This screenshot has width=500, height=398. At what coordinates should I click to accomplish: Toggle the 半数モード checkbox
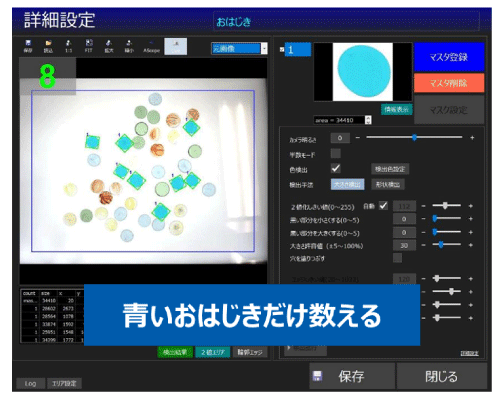(336, 154)
